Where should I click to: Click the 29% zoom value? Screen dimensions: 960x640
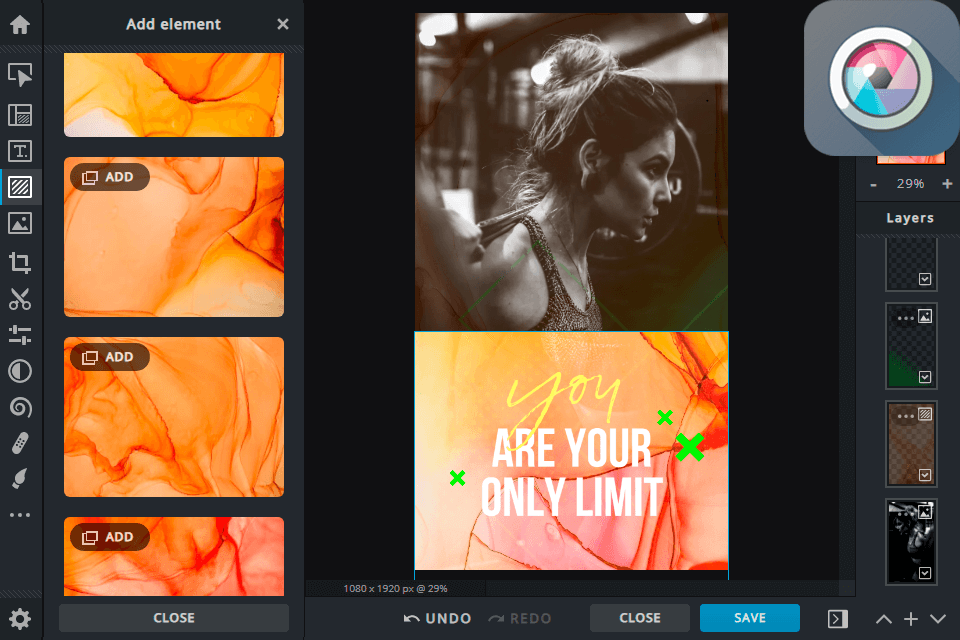[x=910, y=184]
